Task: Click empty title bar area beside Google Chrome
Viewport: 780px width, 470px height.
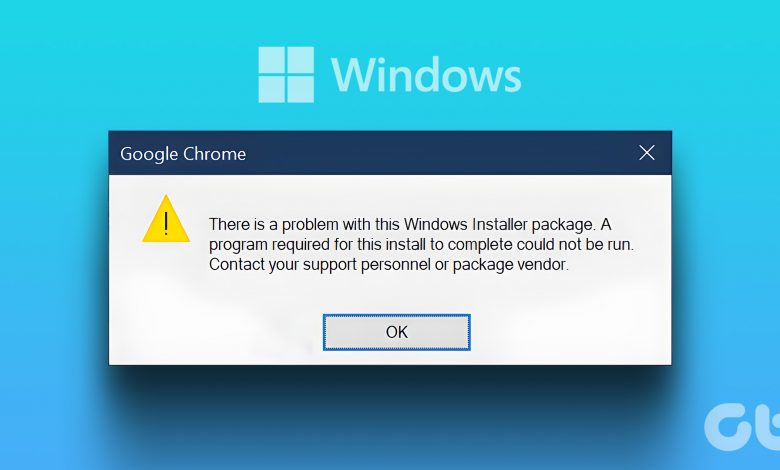Action: click(438, 153)
